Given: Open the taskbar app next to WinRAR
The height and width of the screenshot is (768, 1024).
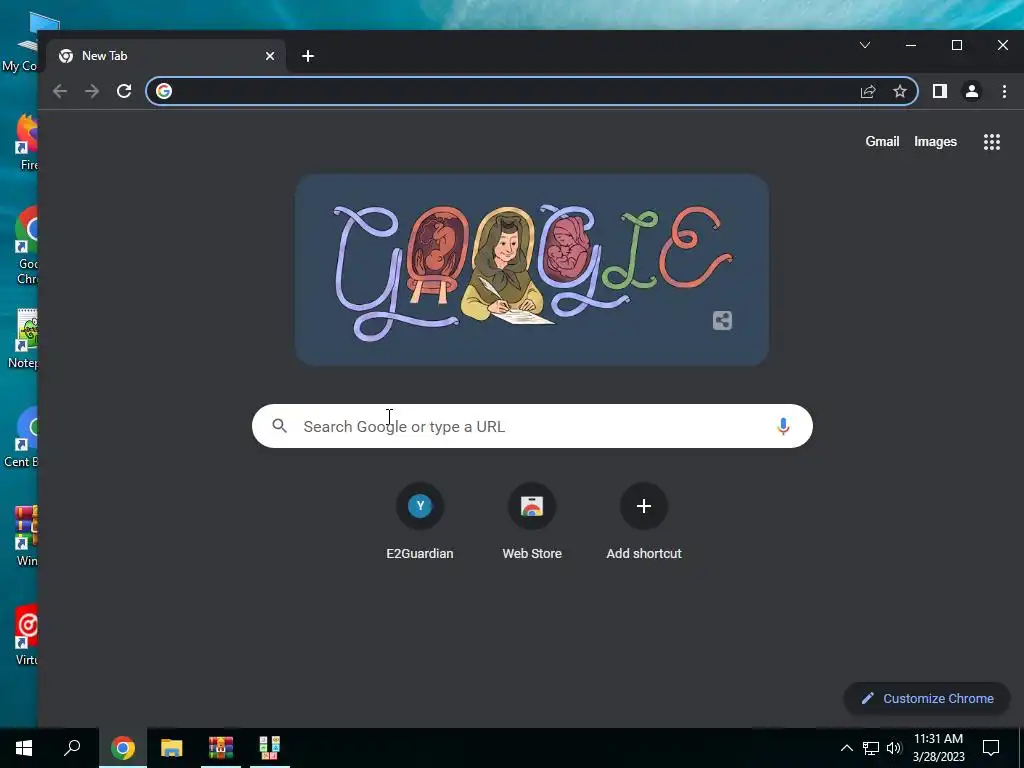Looking at the screenshot, I should click(x=270, y=748).
